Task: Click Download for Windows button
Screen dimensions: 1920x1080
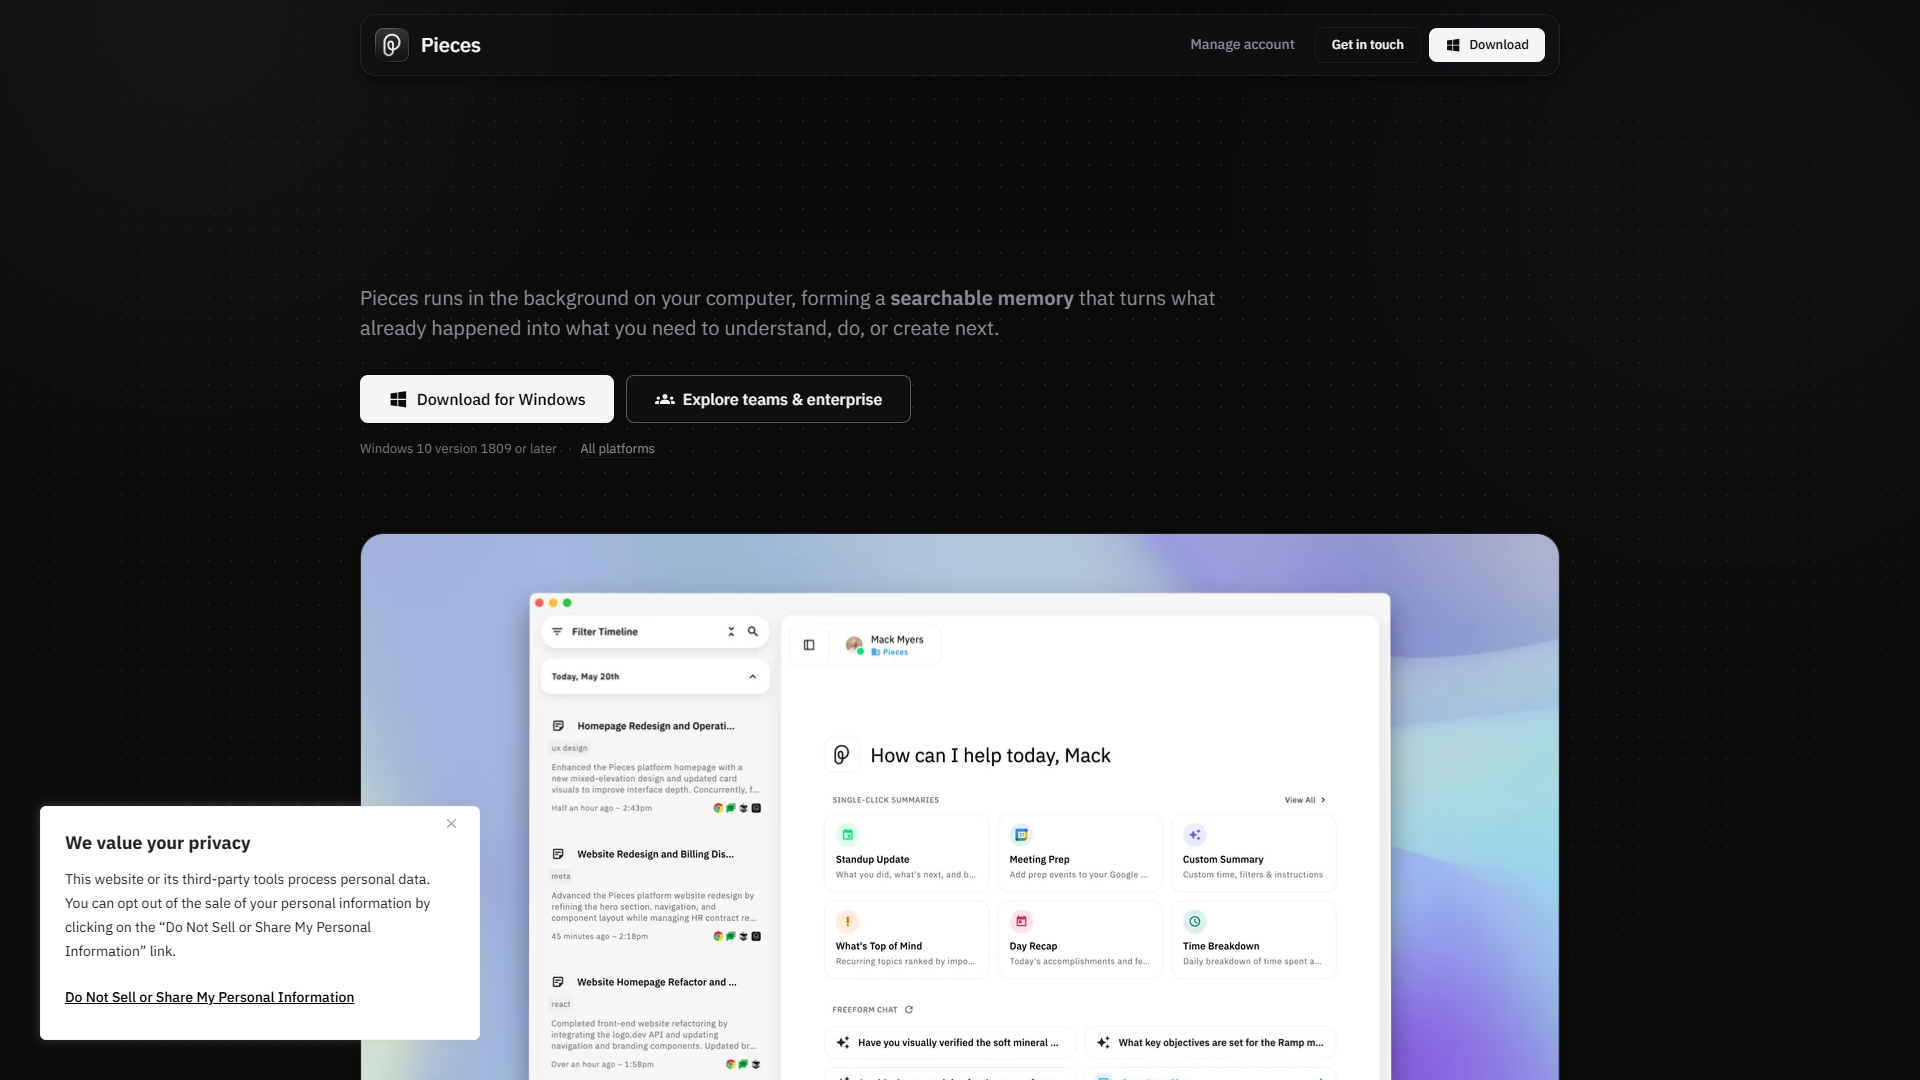Action: click(487, 399)
